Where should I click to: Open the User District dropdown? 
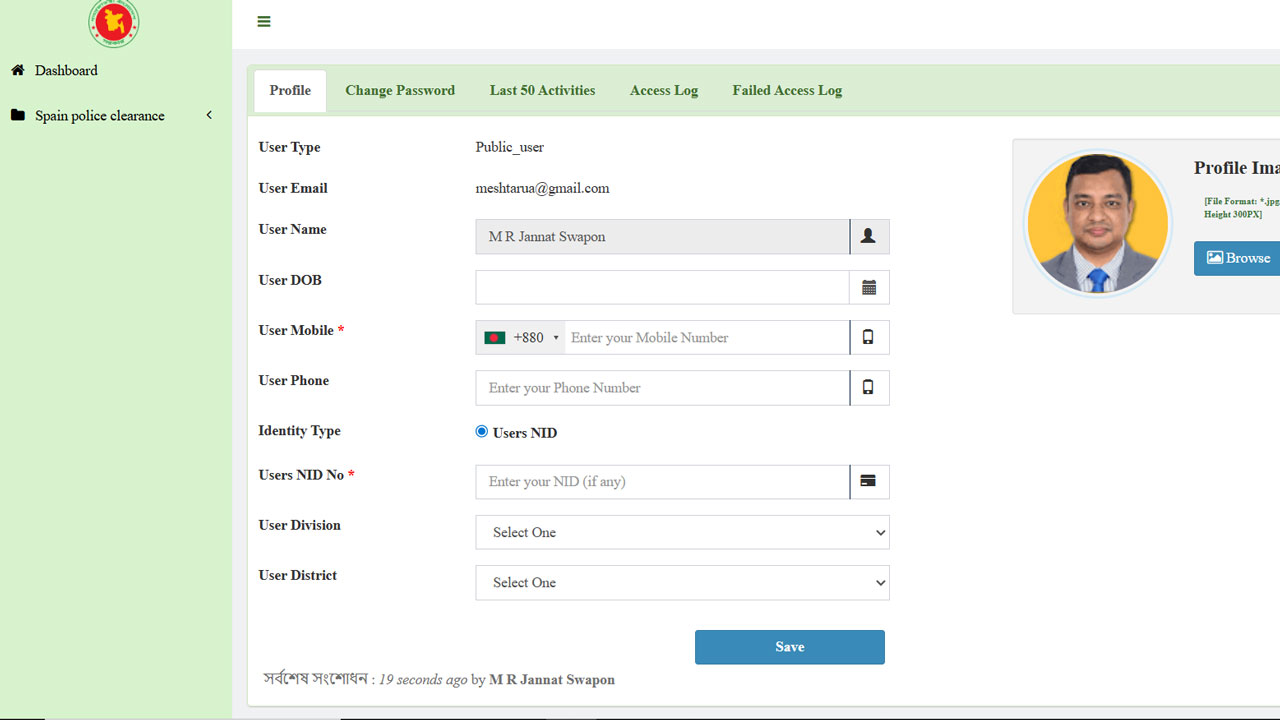(x=682, y=583)
